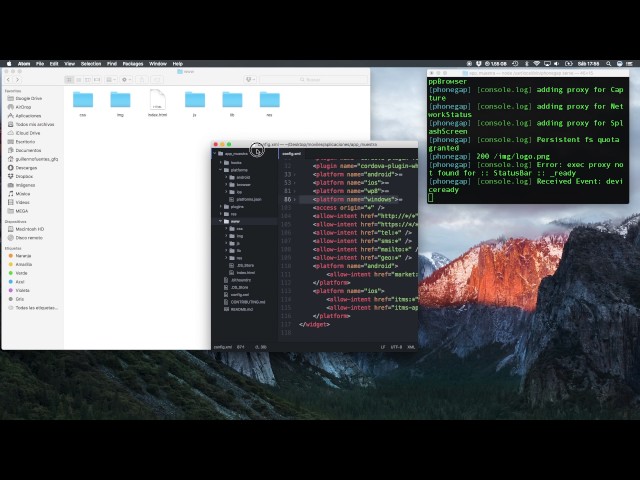Click the Wi-Fi status icon
This screenshot has height=480, width=640.
click(x=537, y=64)
